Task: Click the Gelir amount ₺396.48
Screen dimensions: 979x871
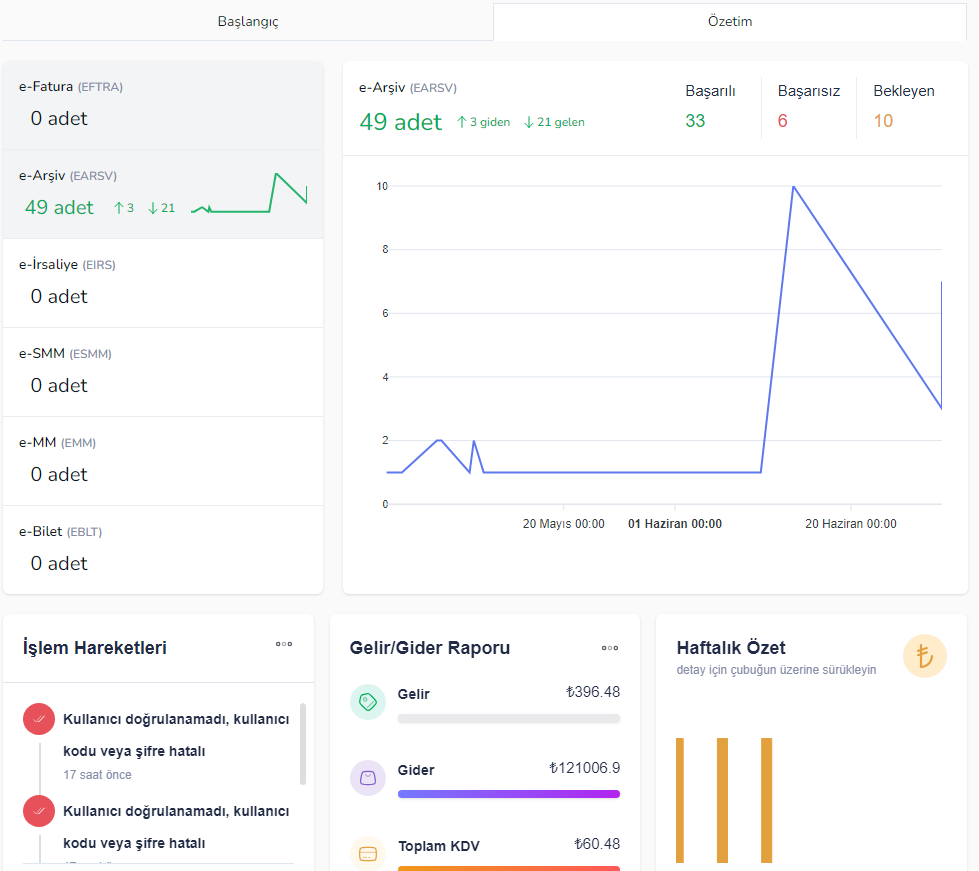Action: point(593,692)
